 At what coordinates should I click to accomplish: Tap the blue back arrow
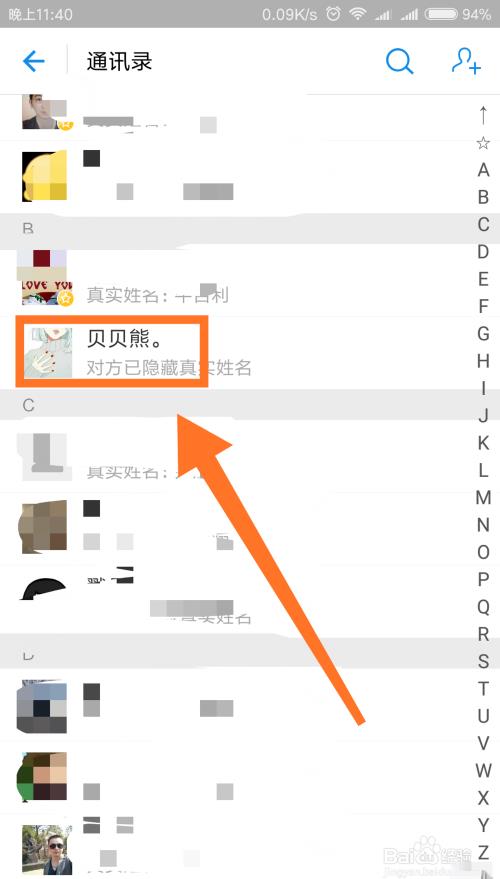tap(34, 61)
